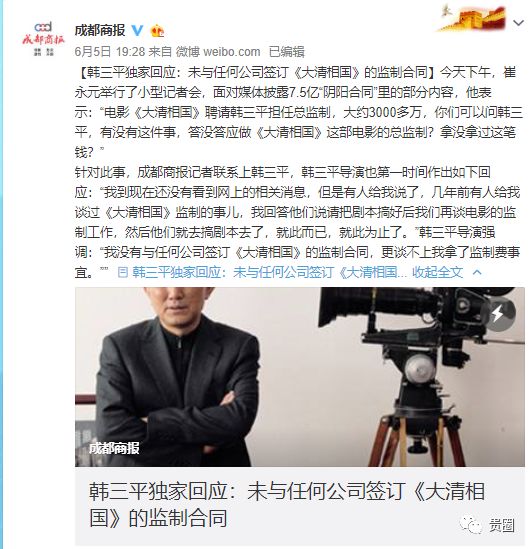Collapse the post with 收起全文
This screenshot has width=531, height=549.
point(437,272)
